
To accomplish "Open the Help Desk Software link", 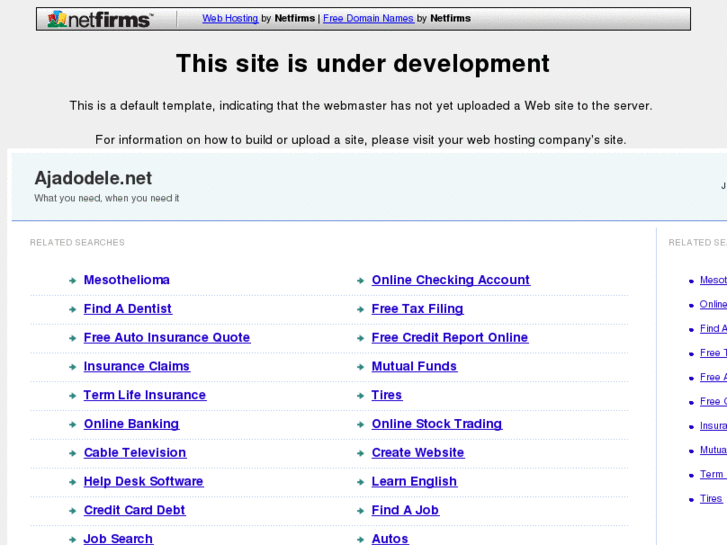I will (143, 481).
